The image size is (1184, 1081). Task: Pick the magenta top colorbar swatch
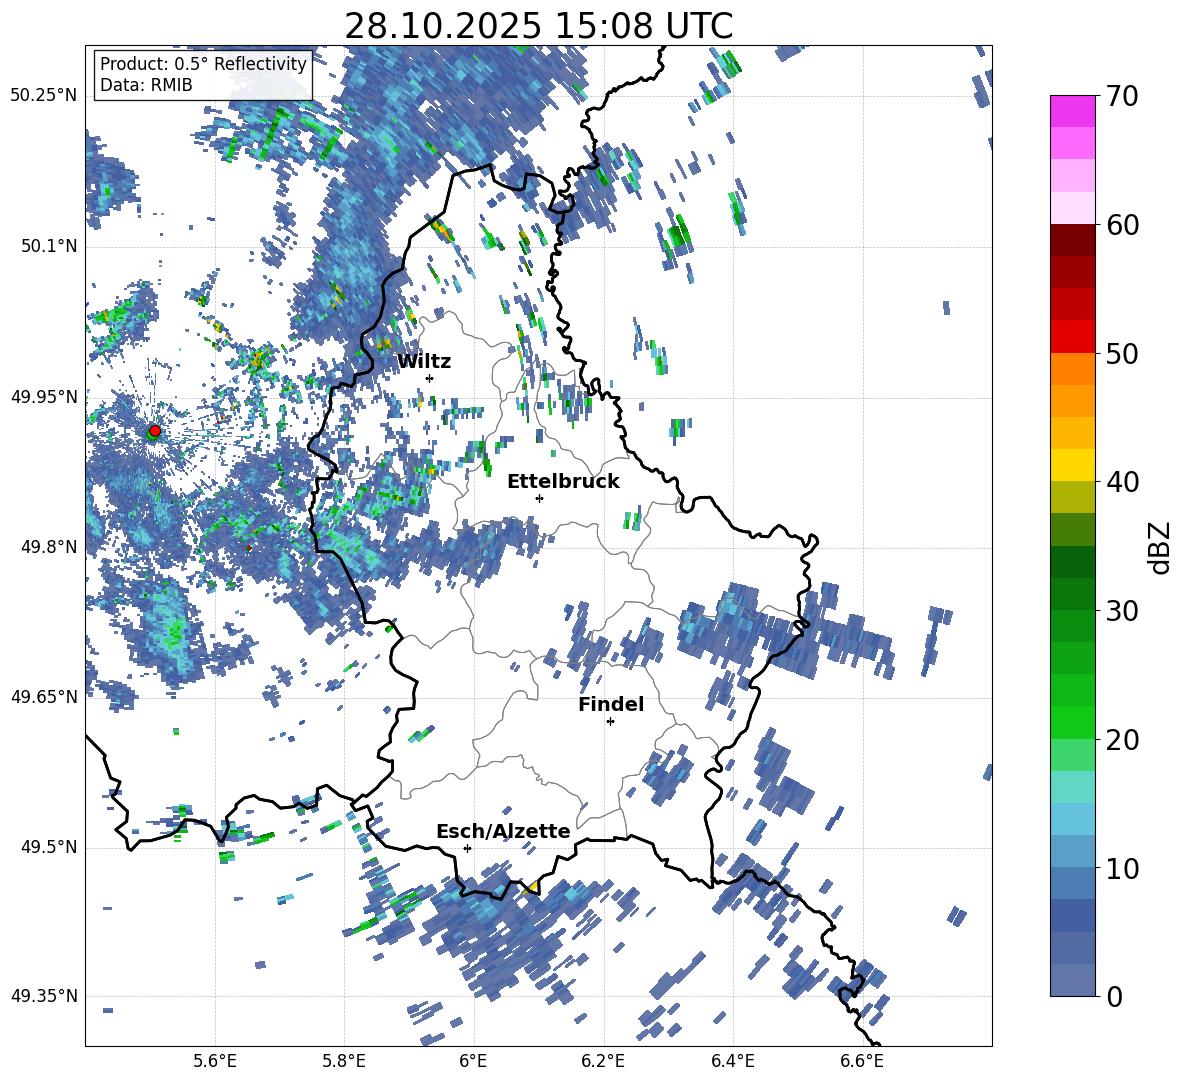(x=1072, y=111)
